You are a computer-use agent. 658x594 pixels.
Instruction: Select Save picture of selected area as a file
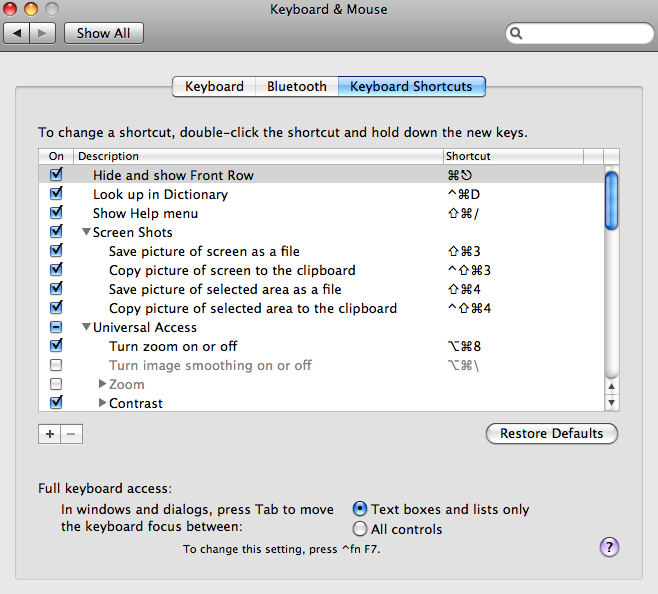(x=225, y=289)
